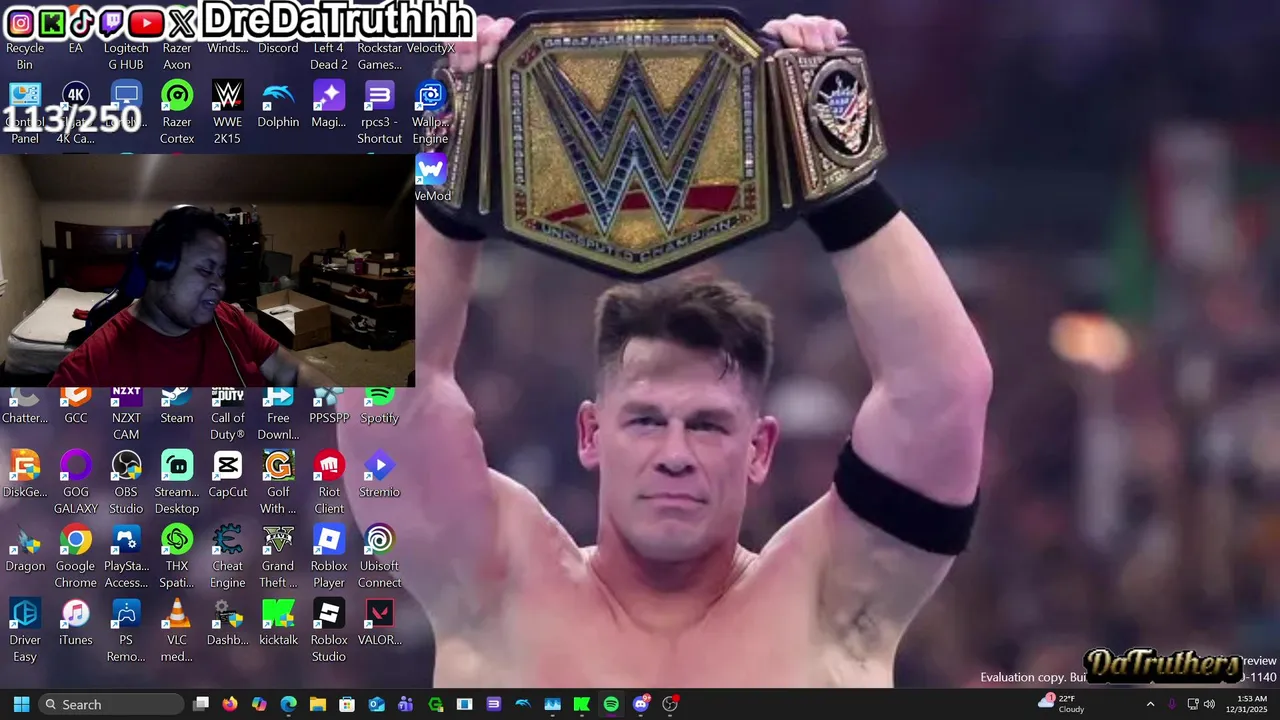This screenshot has width=1280, height=720.
Task: Open Firefox from the taskbar
Action: [230, 704]
